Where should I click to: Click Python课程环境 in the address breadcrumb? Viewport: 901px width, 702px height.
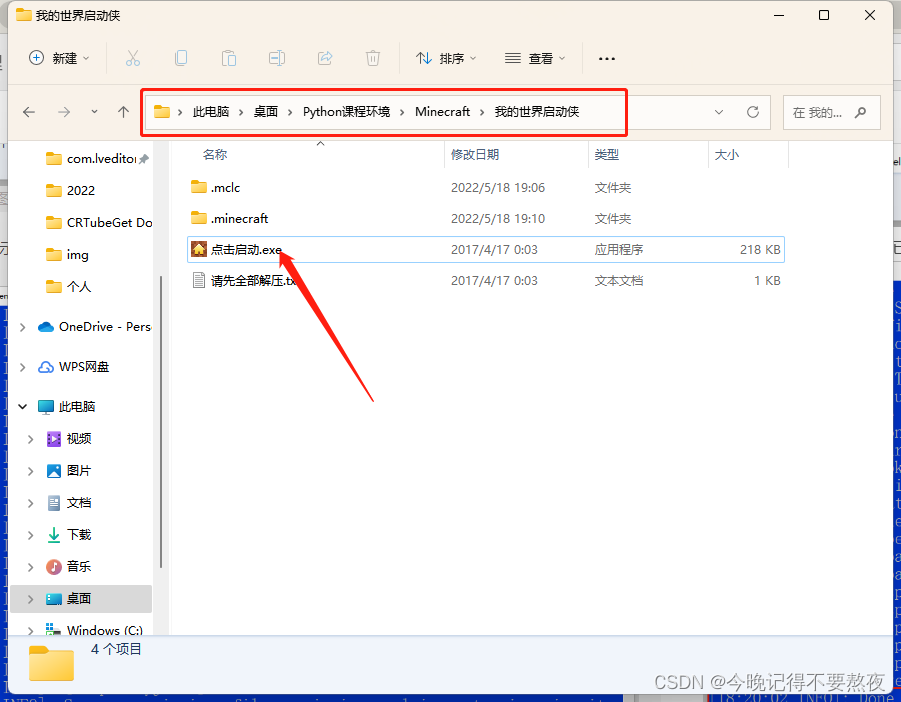click(346, 112)
